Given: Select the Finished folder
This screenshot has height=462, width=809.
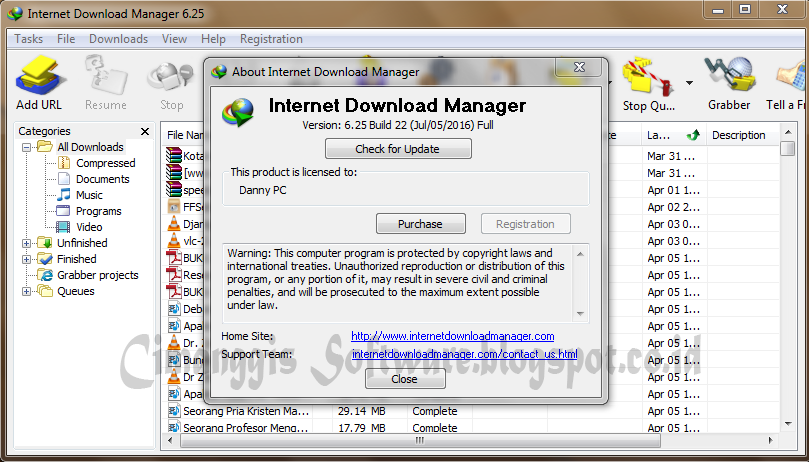Looking at the screenshot, I should pos(76,259).
